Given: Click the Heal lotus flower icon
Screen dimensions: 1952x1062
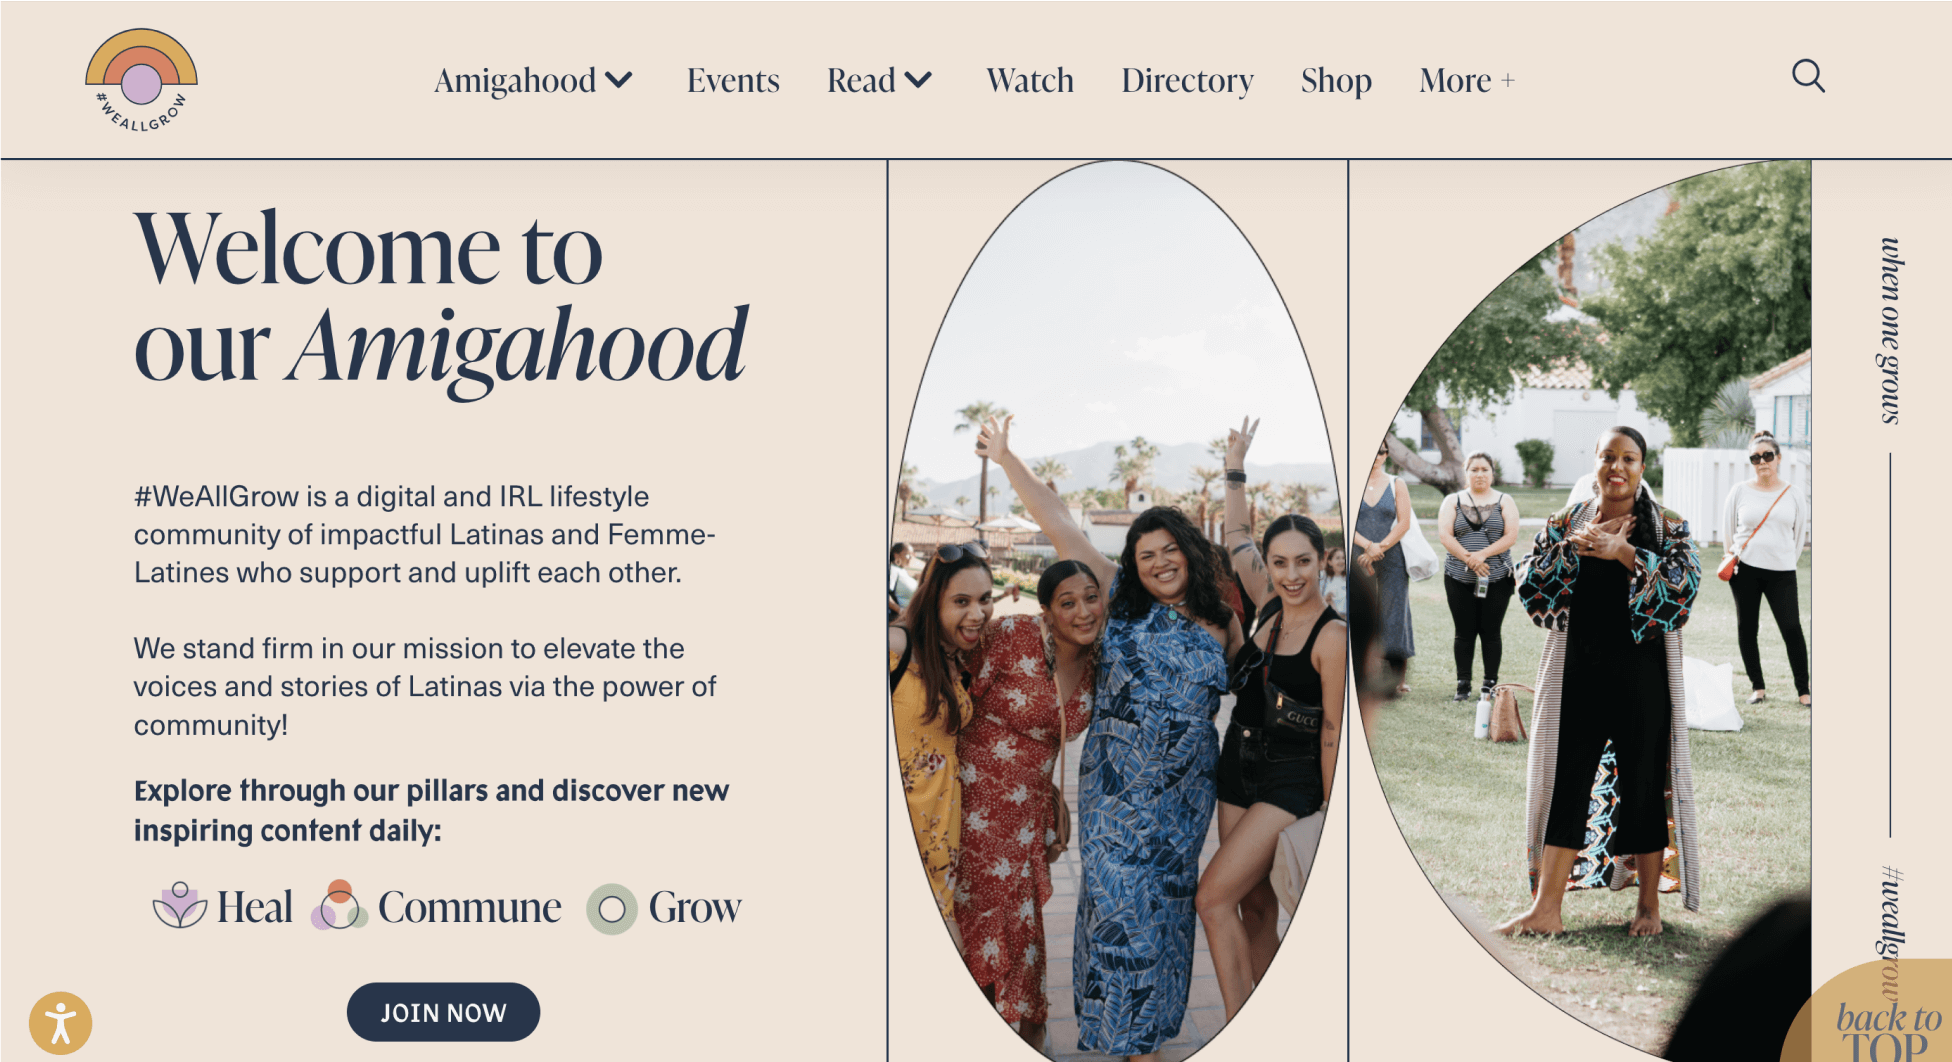Looking at the screenshot, I should 180,906.
